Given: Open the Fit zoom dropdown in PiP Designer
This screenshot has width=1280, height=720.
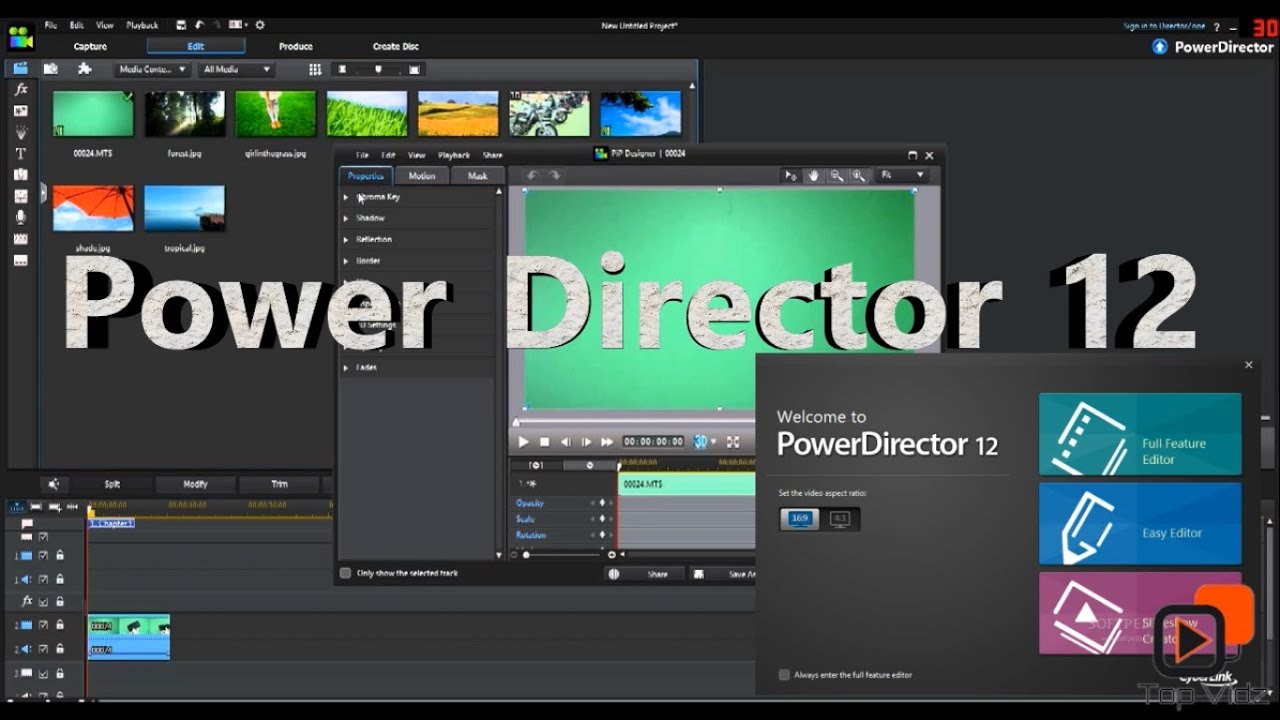Looking at the screenshot, I should coord(901,175).
